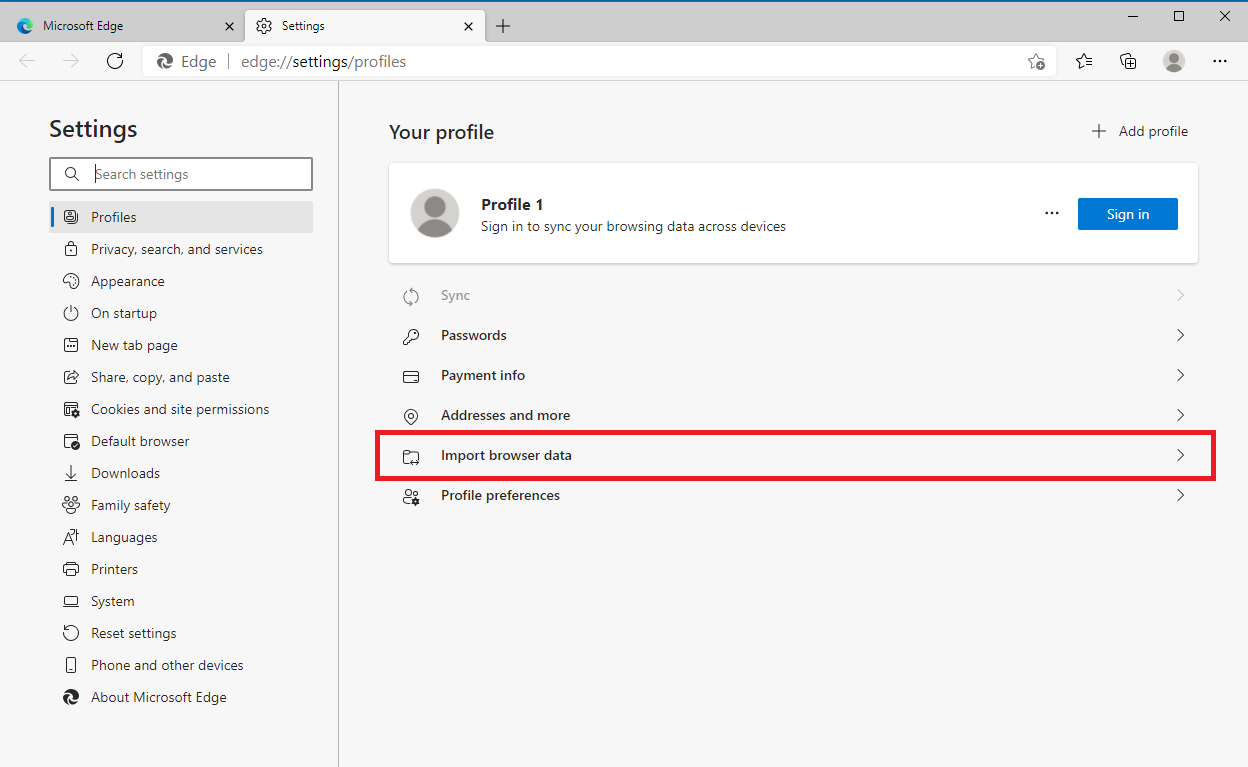This screenshot has height=767, width=1248.
Task: Click the Share, copy, and paste icon
Action: coord(71,377)
